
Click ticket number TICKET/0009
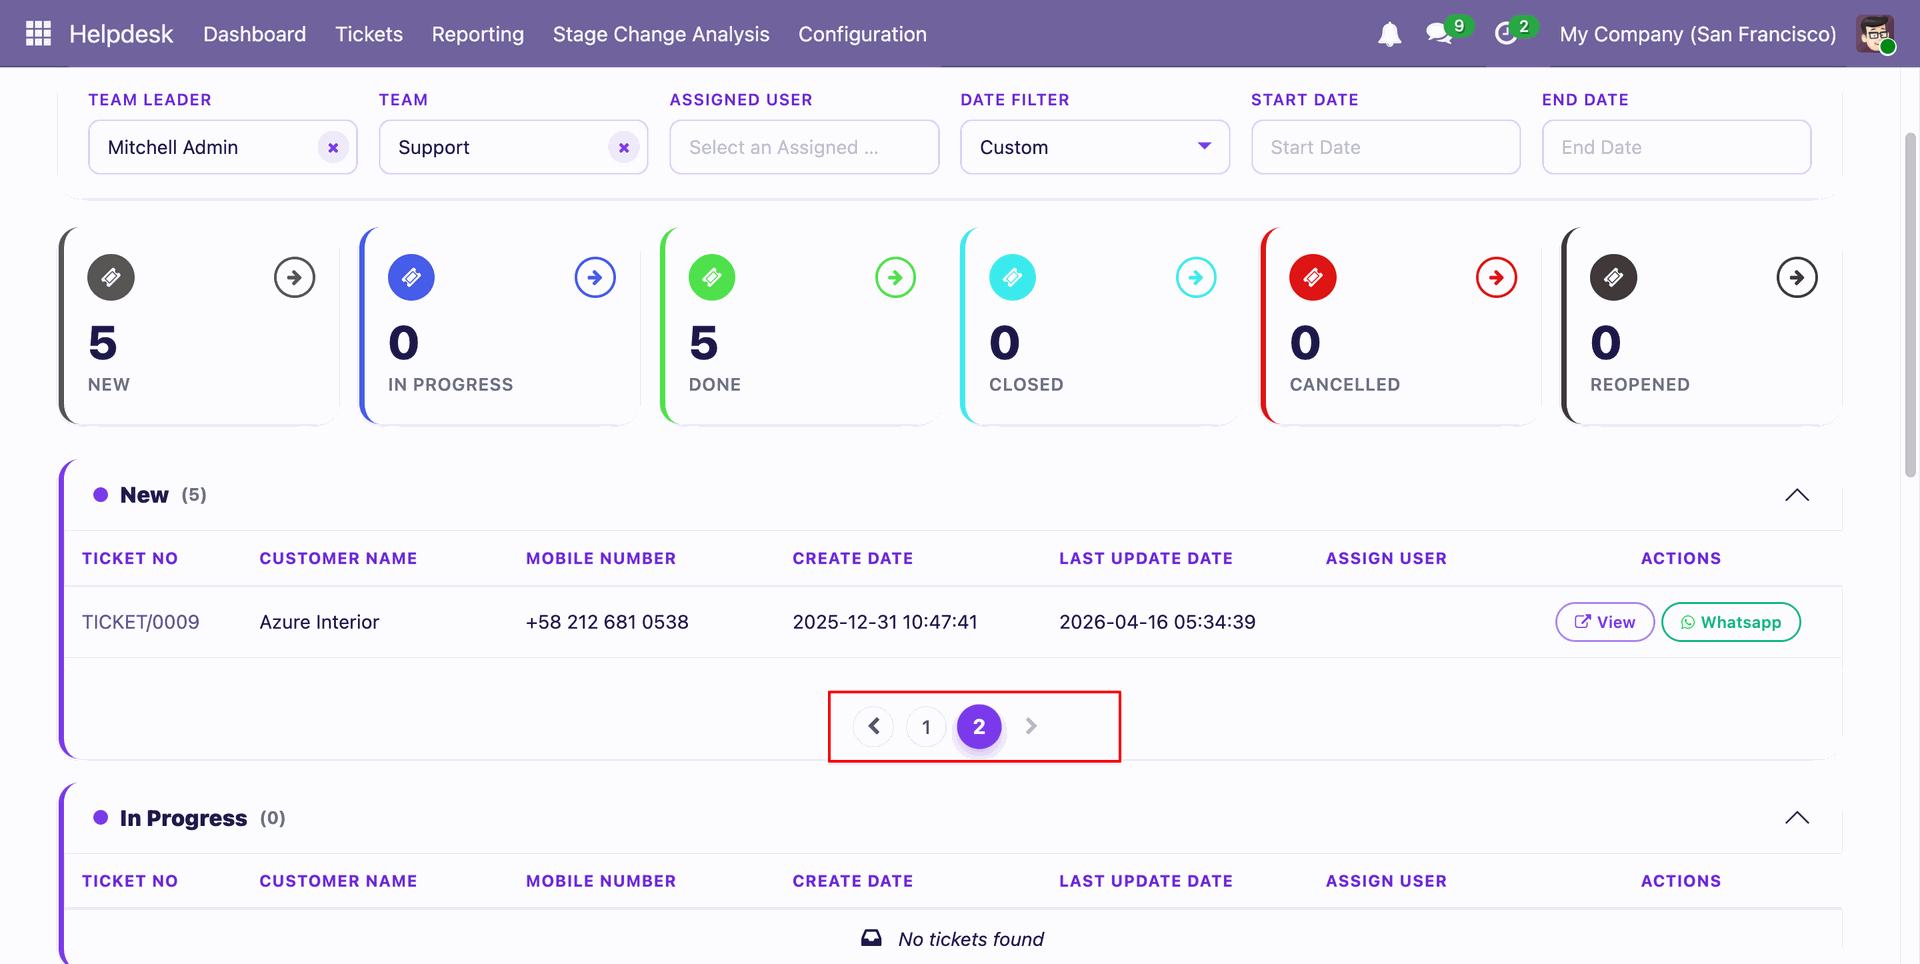click(x=141, y=622)
